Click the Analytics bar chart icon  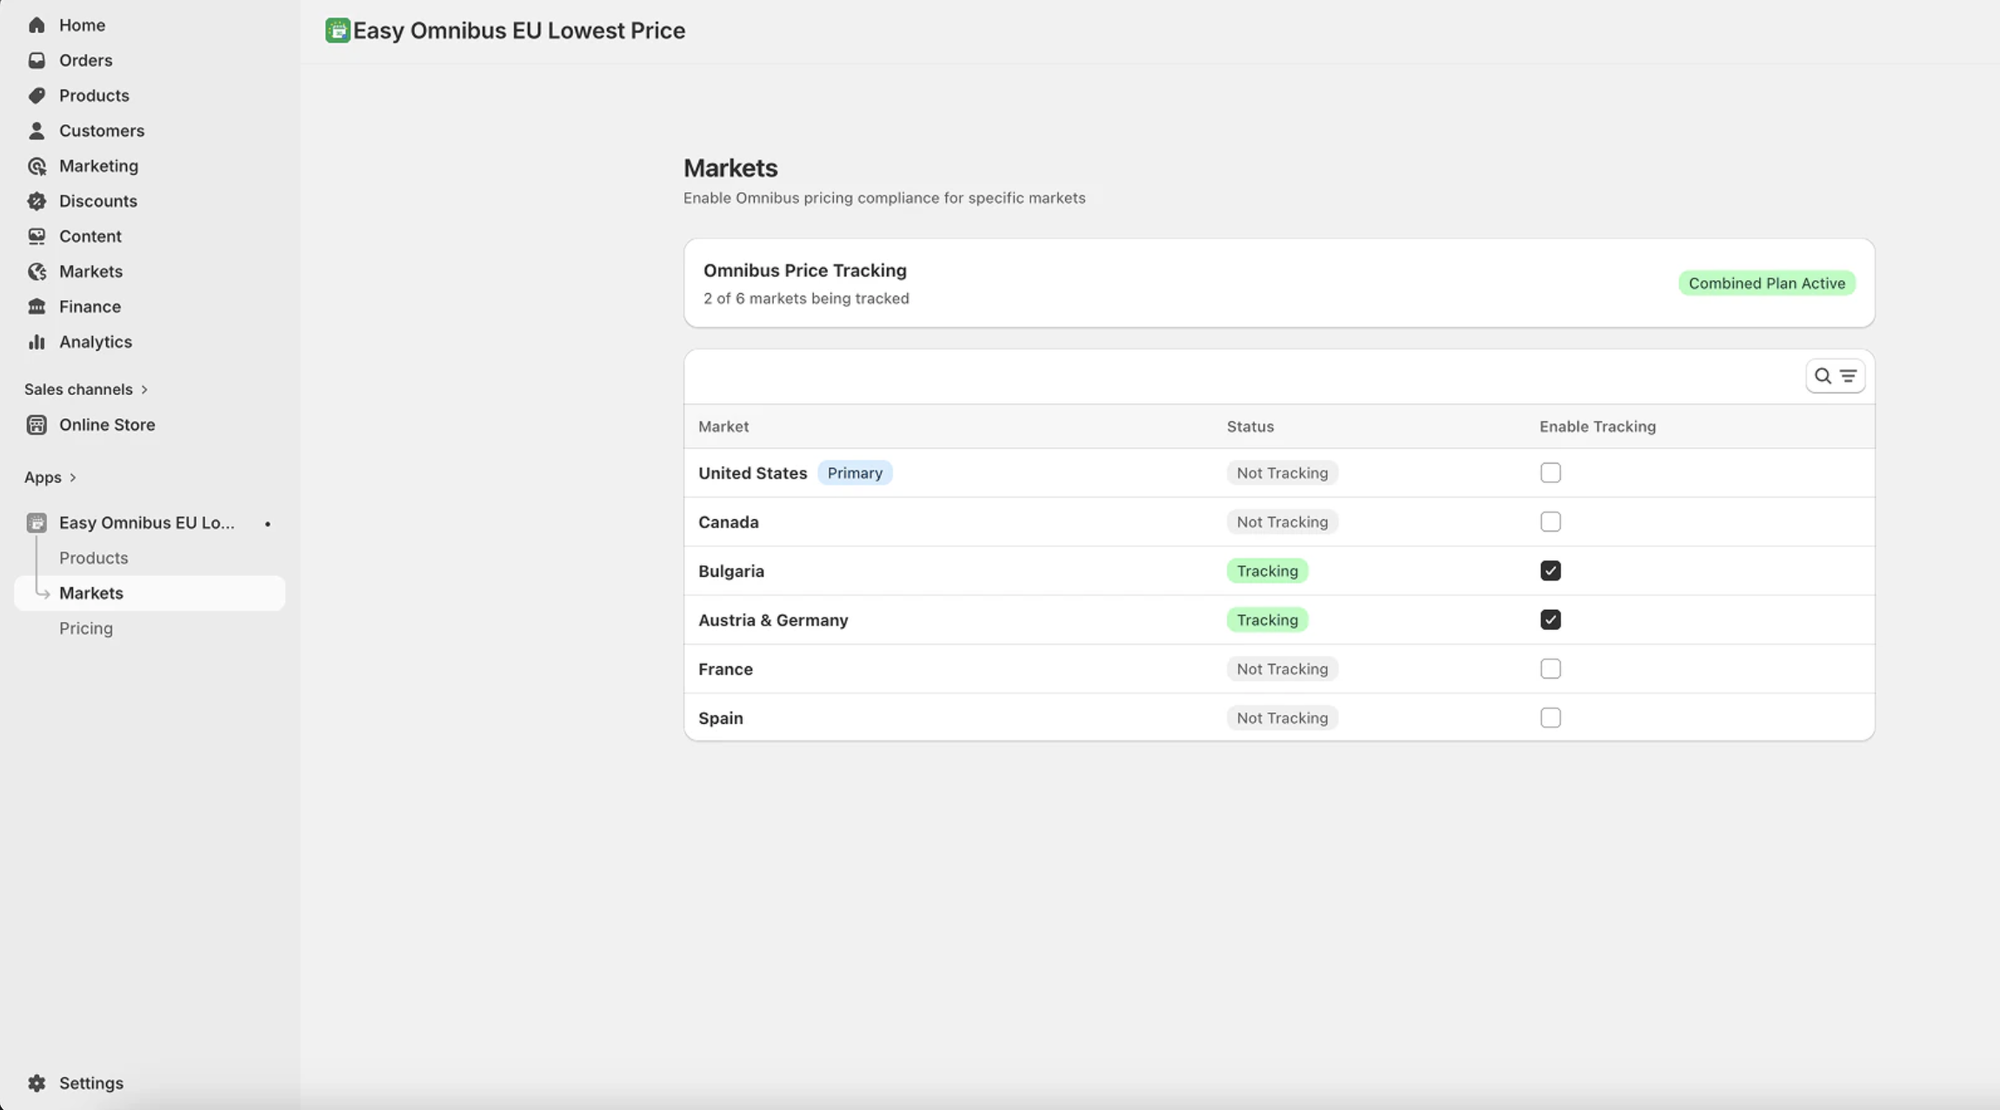37,342
